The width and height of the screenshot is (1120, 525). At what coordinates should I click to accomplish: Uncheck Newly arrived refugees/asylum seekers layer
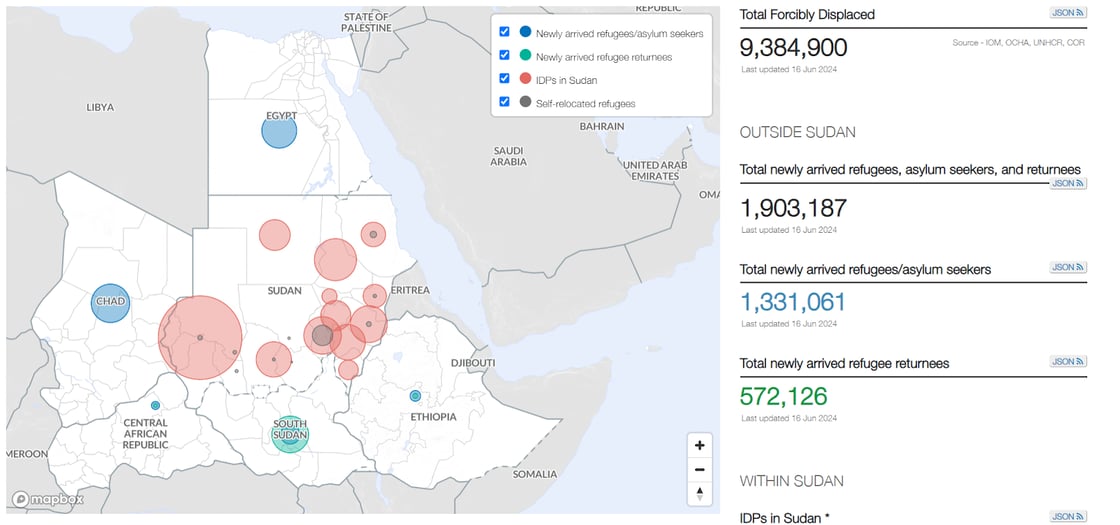[504, 32]
